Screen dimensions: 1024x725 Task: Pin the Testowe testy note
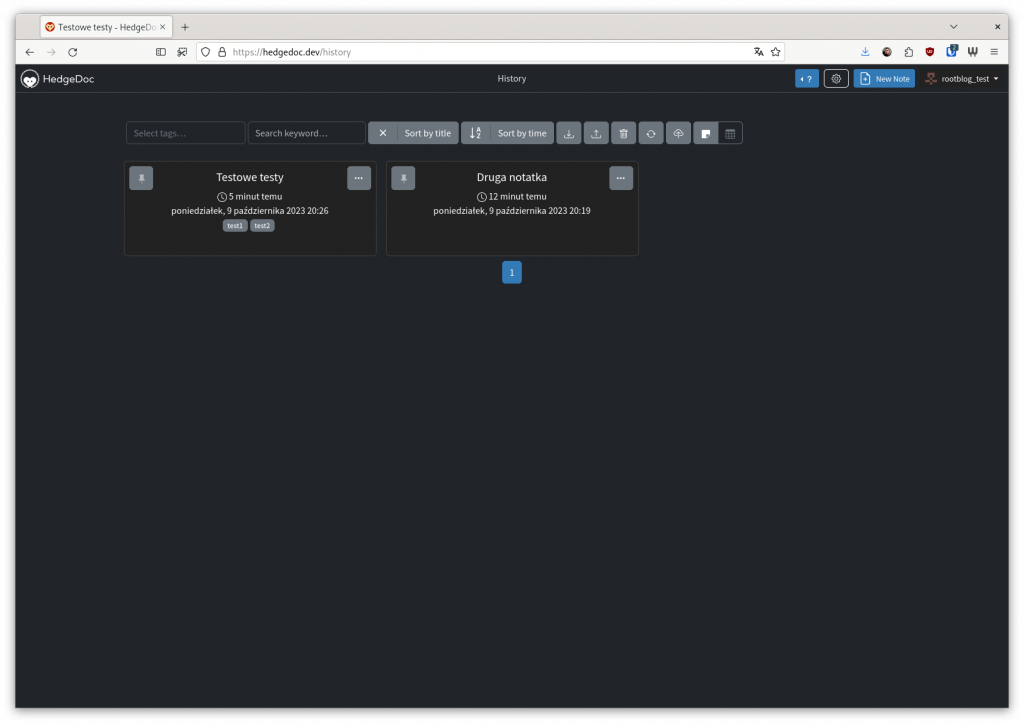click(141, 178)
